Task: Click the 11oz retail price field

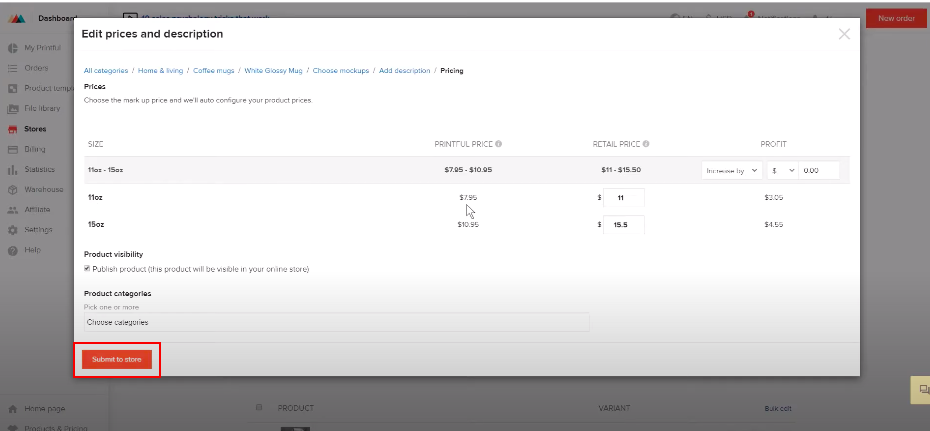Action: [x=624, y=198]
